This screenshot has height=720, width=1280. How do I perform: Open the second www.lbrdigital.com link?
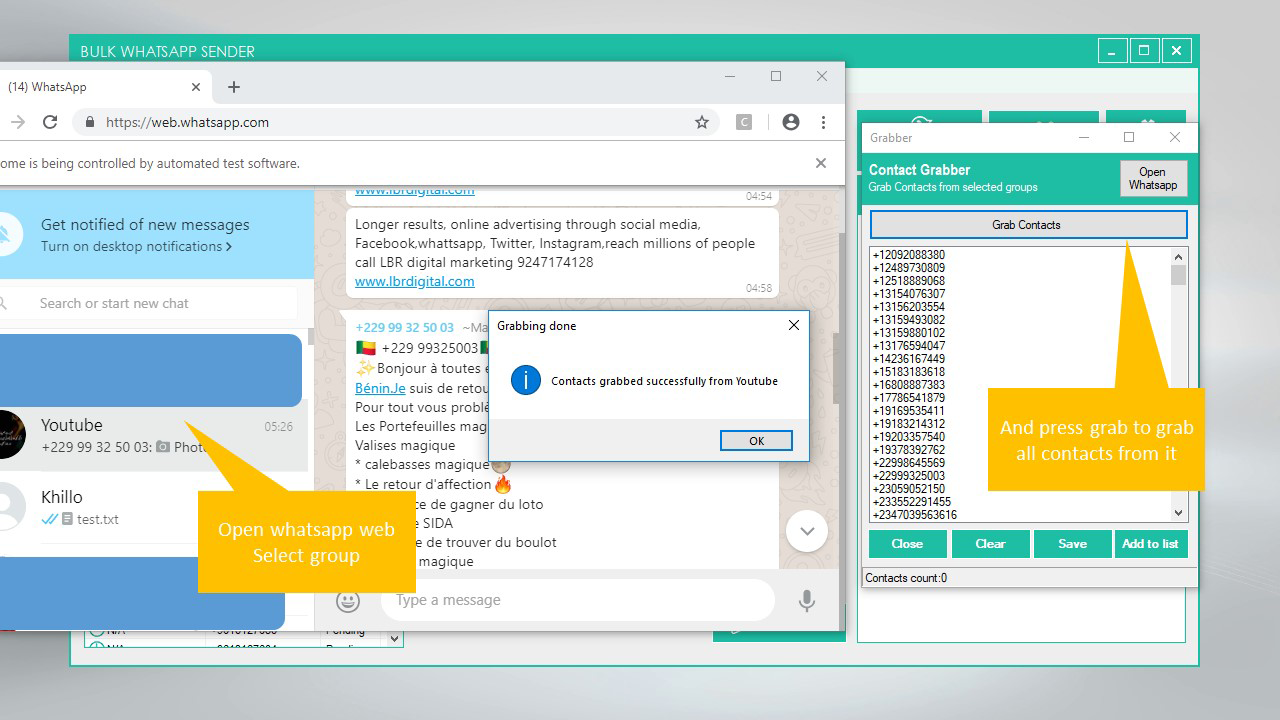point(414,281)
